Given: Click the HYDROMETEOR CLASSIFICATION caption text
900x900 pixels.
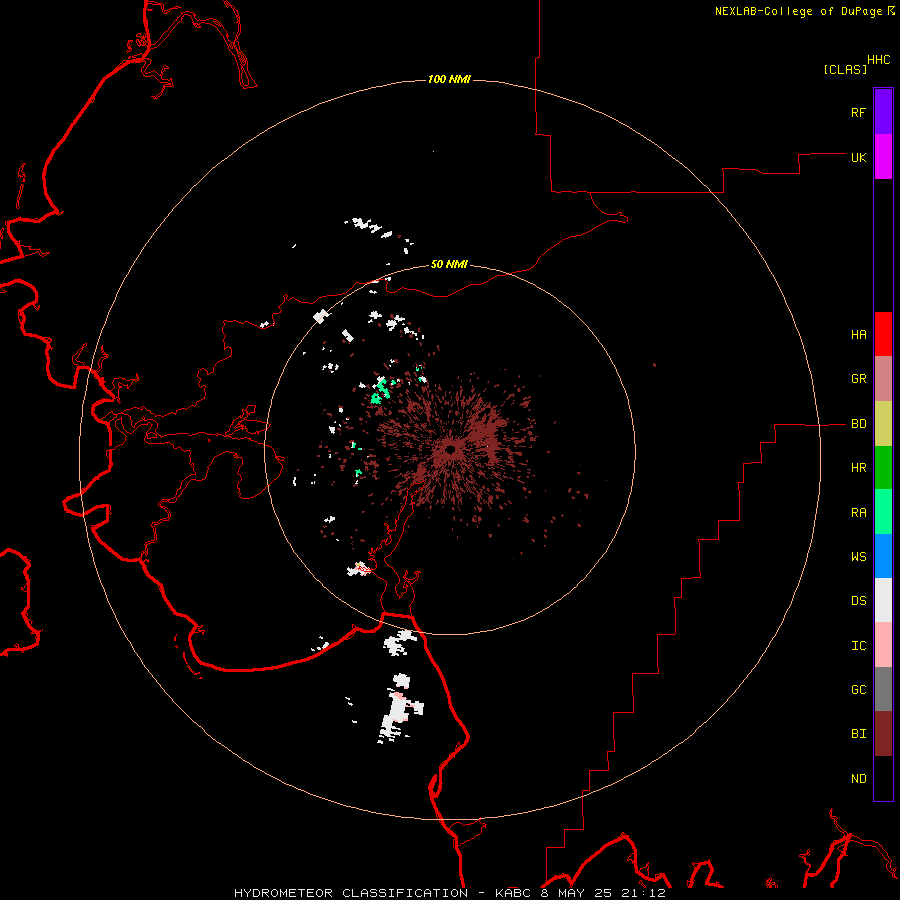Looking at the screenshot, I should 351,893.
